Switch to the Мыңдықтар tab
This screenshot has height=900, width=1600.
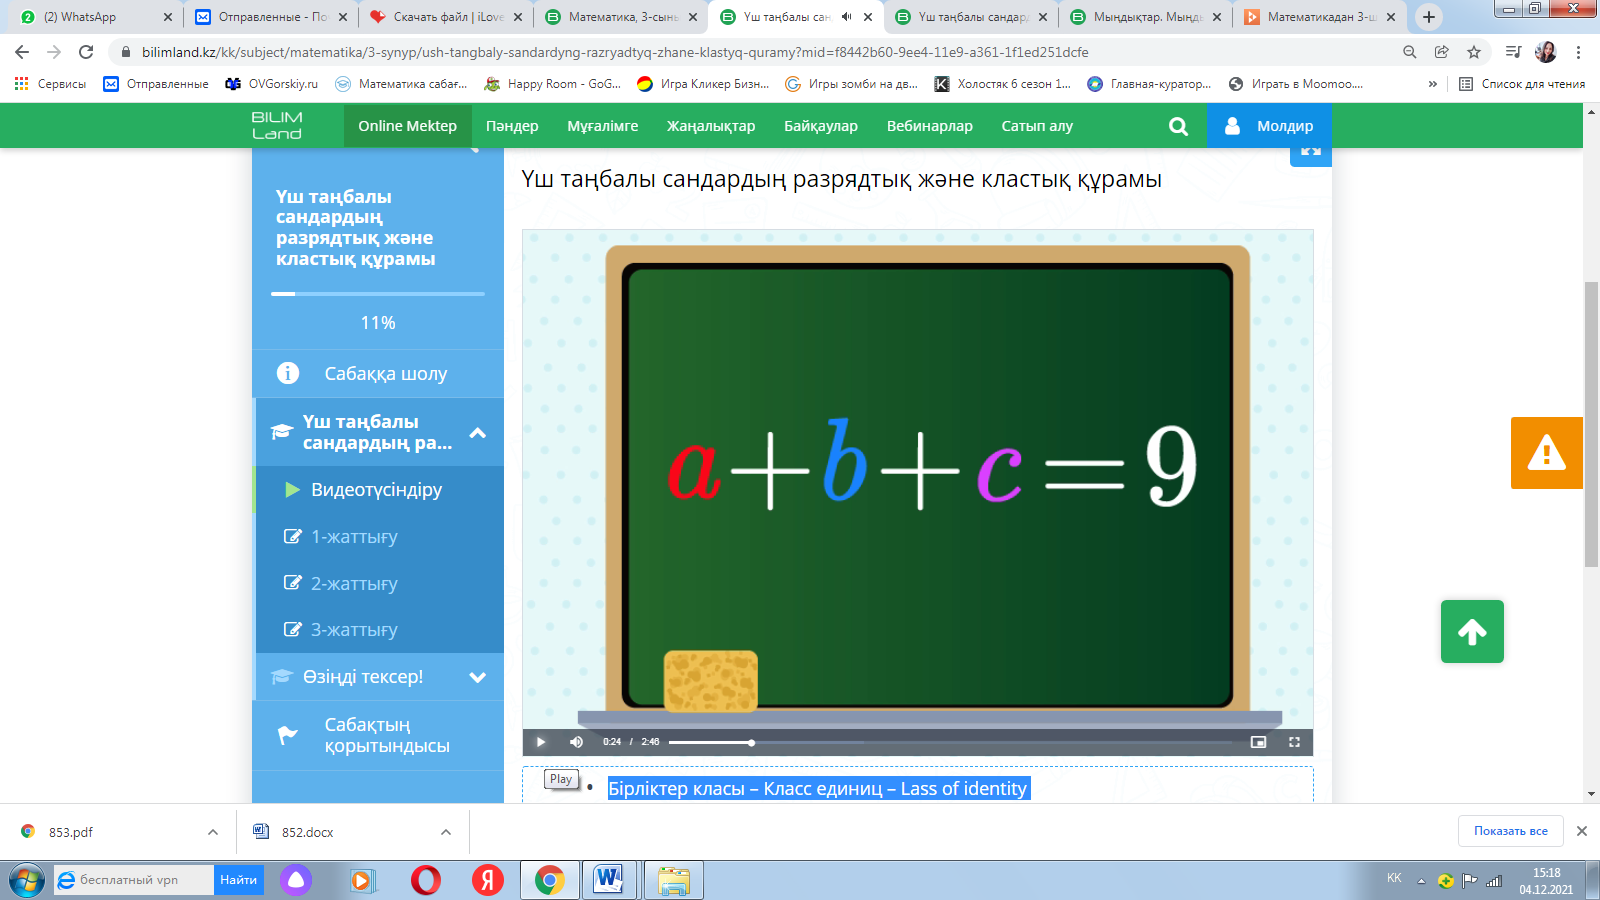click(x=1146, y=17)
